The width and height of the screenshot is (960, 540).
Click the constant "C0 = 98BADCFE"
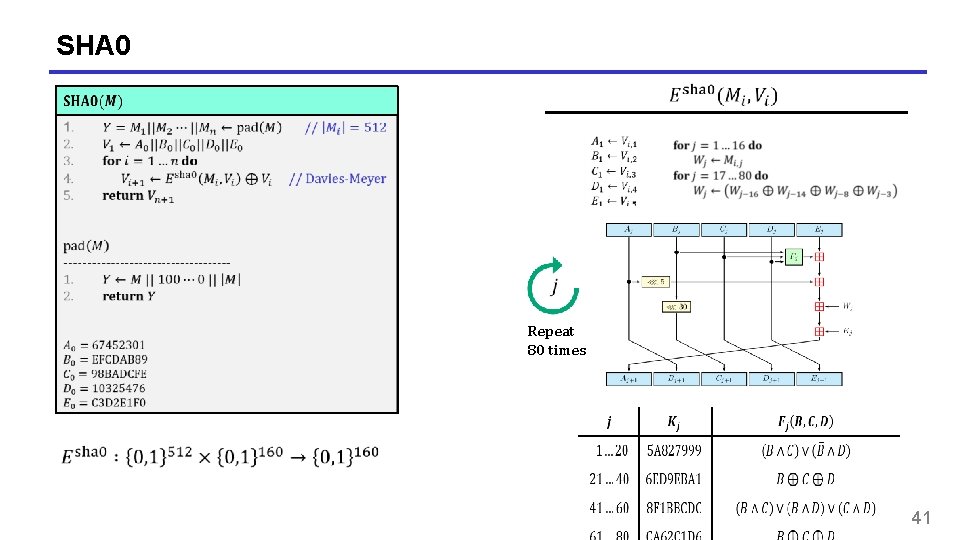105,374
